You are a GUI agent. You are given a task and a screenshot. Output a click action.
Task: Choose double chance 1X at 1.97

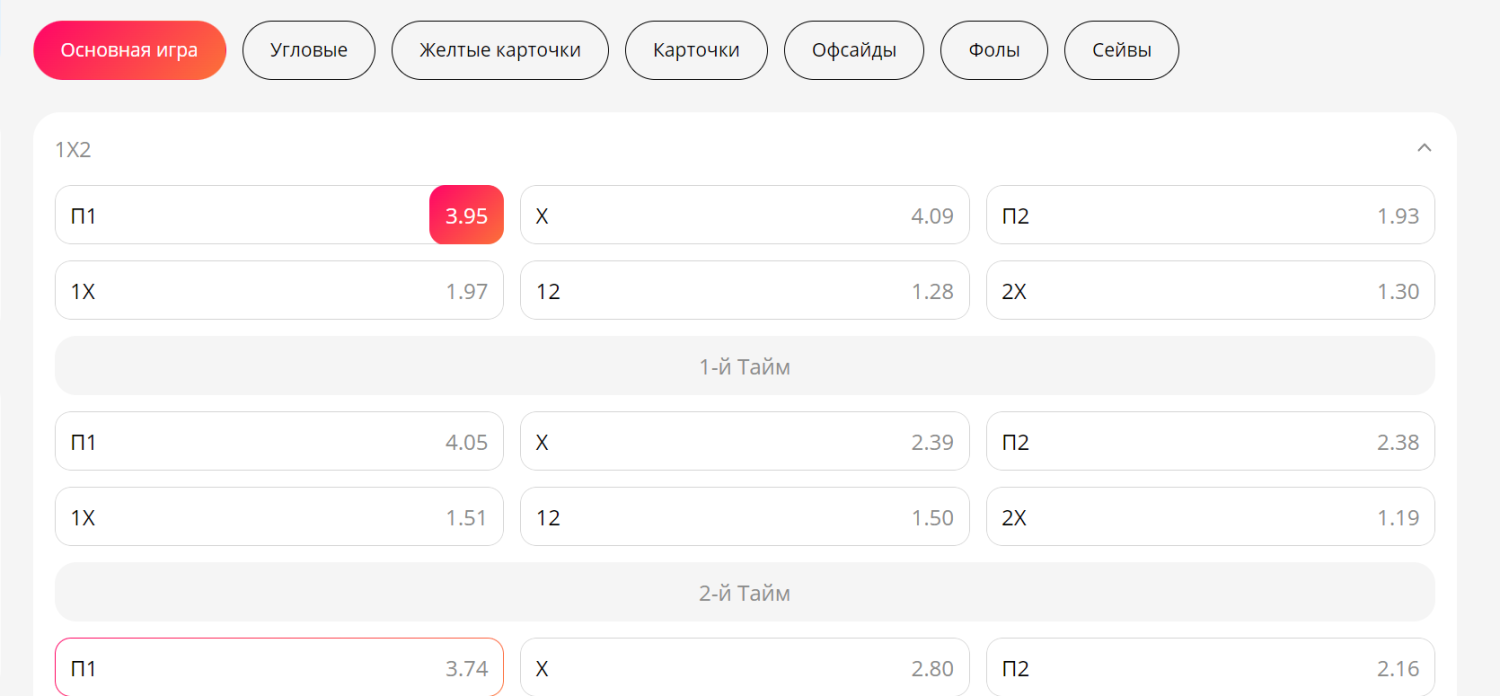point(279,291)
